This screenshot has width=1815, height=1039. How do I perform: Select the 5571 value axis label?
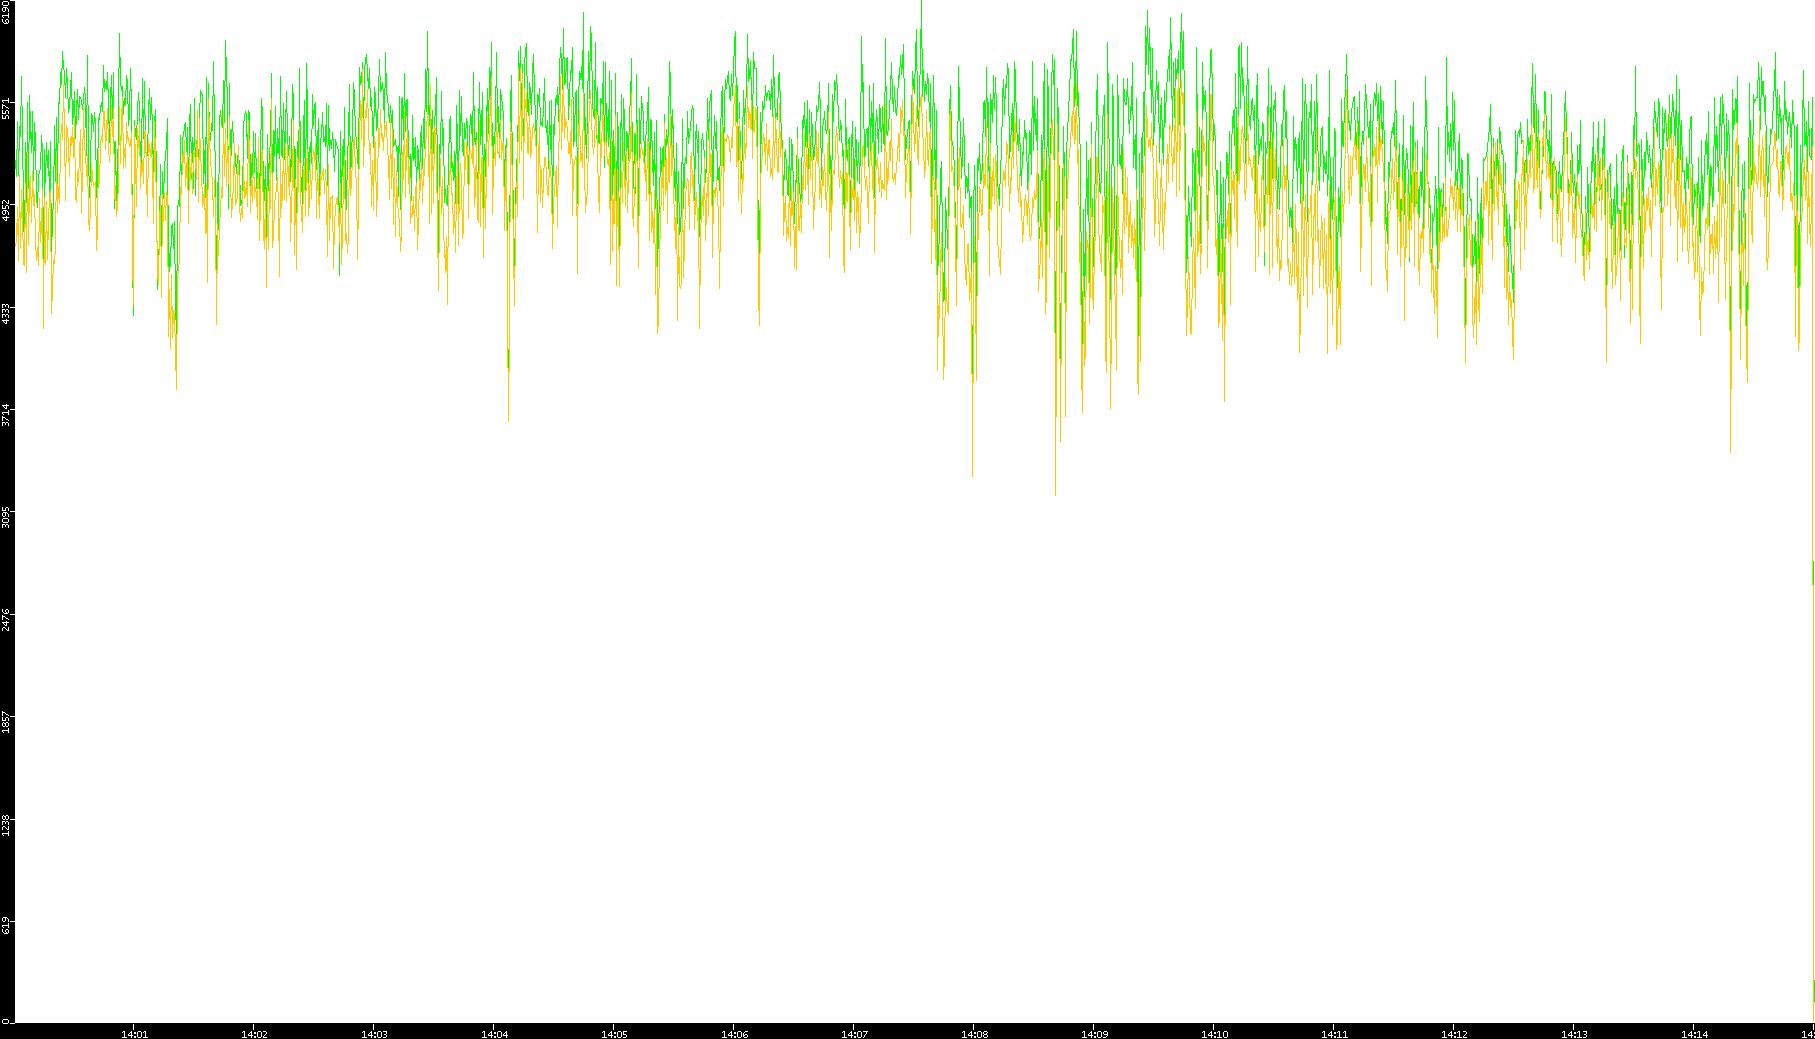coord(6,108)
